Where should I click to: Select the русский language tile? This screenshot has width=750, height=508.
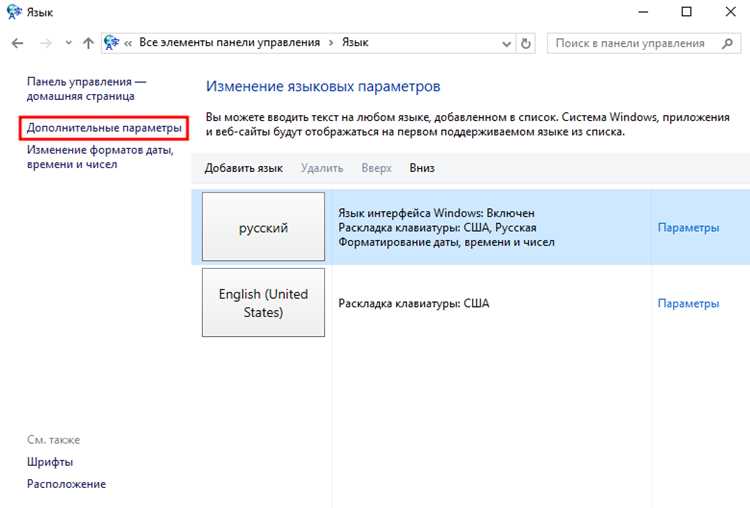point(264,227)
